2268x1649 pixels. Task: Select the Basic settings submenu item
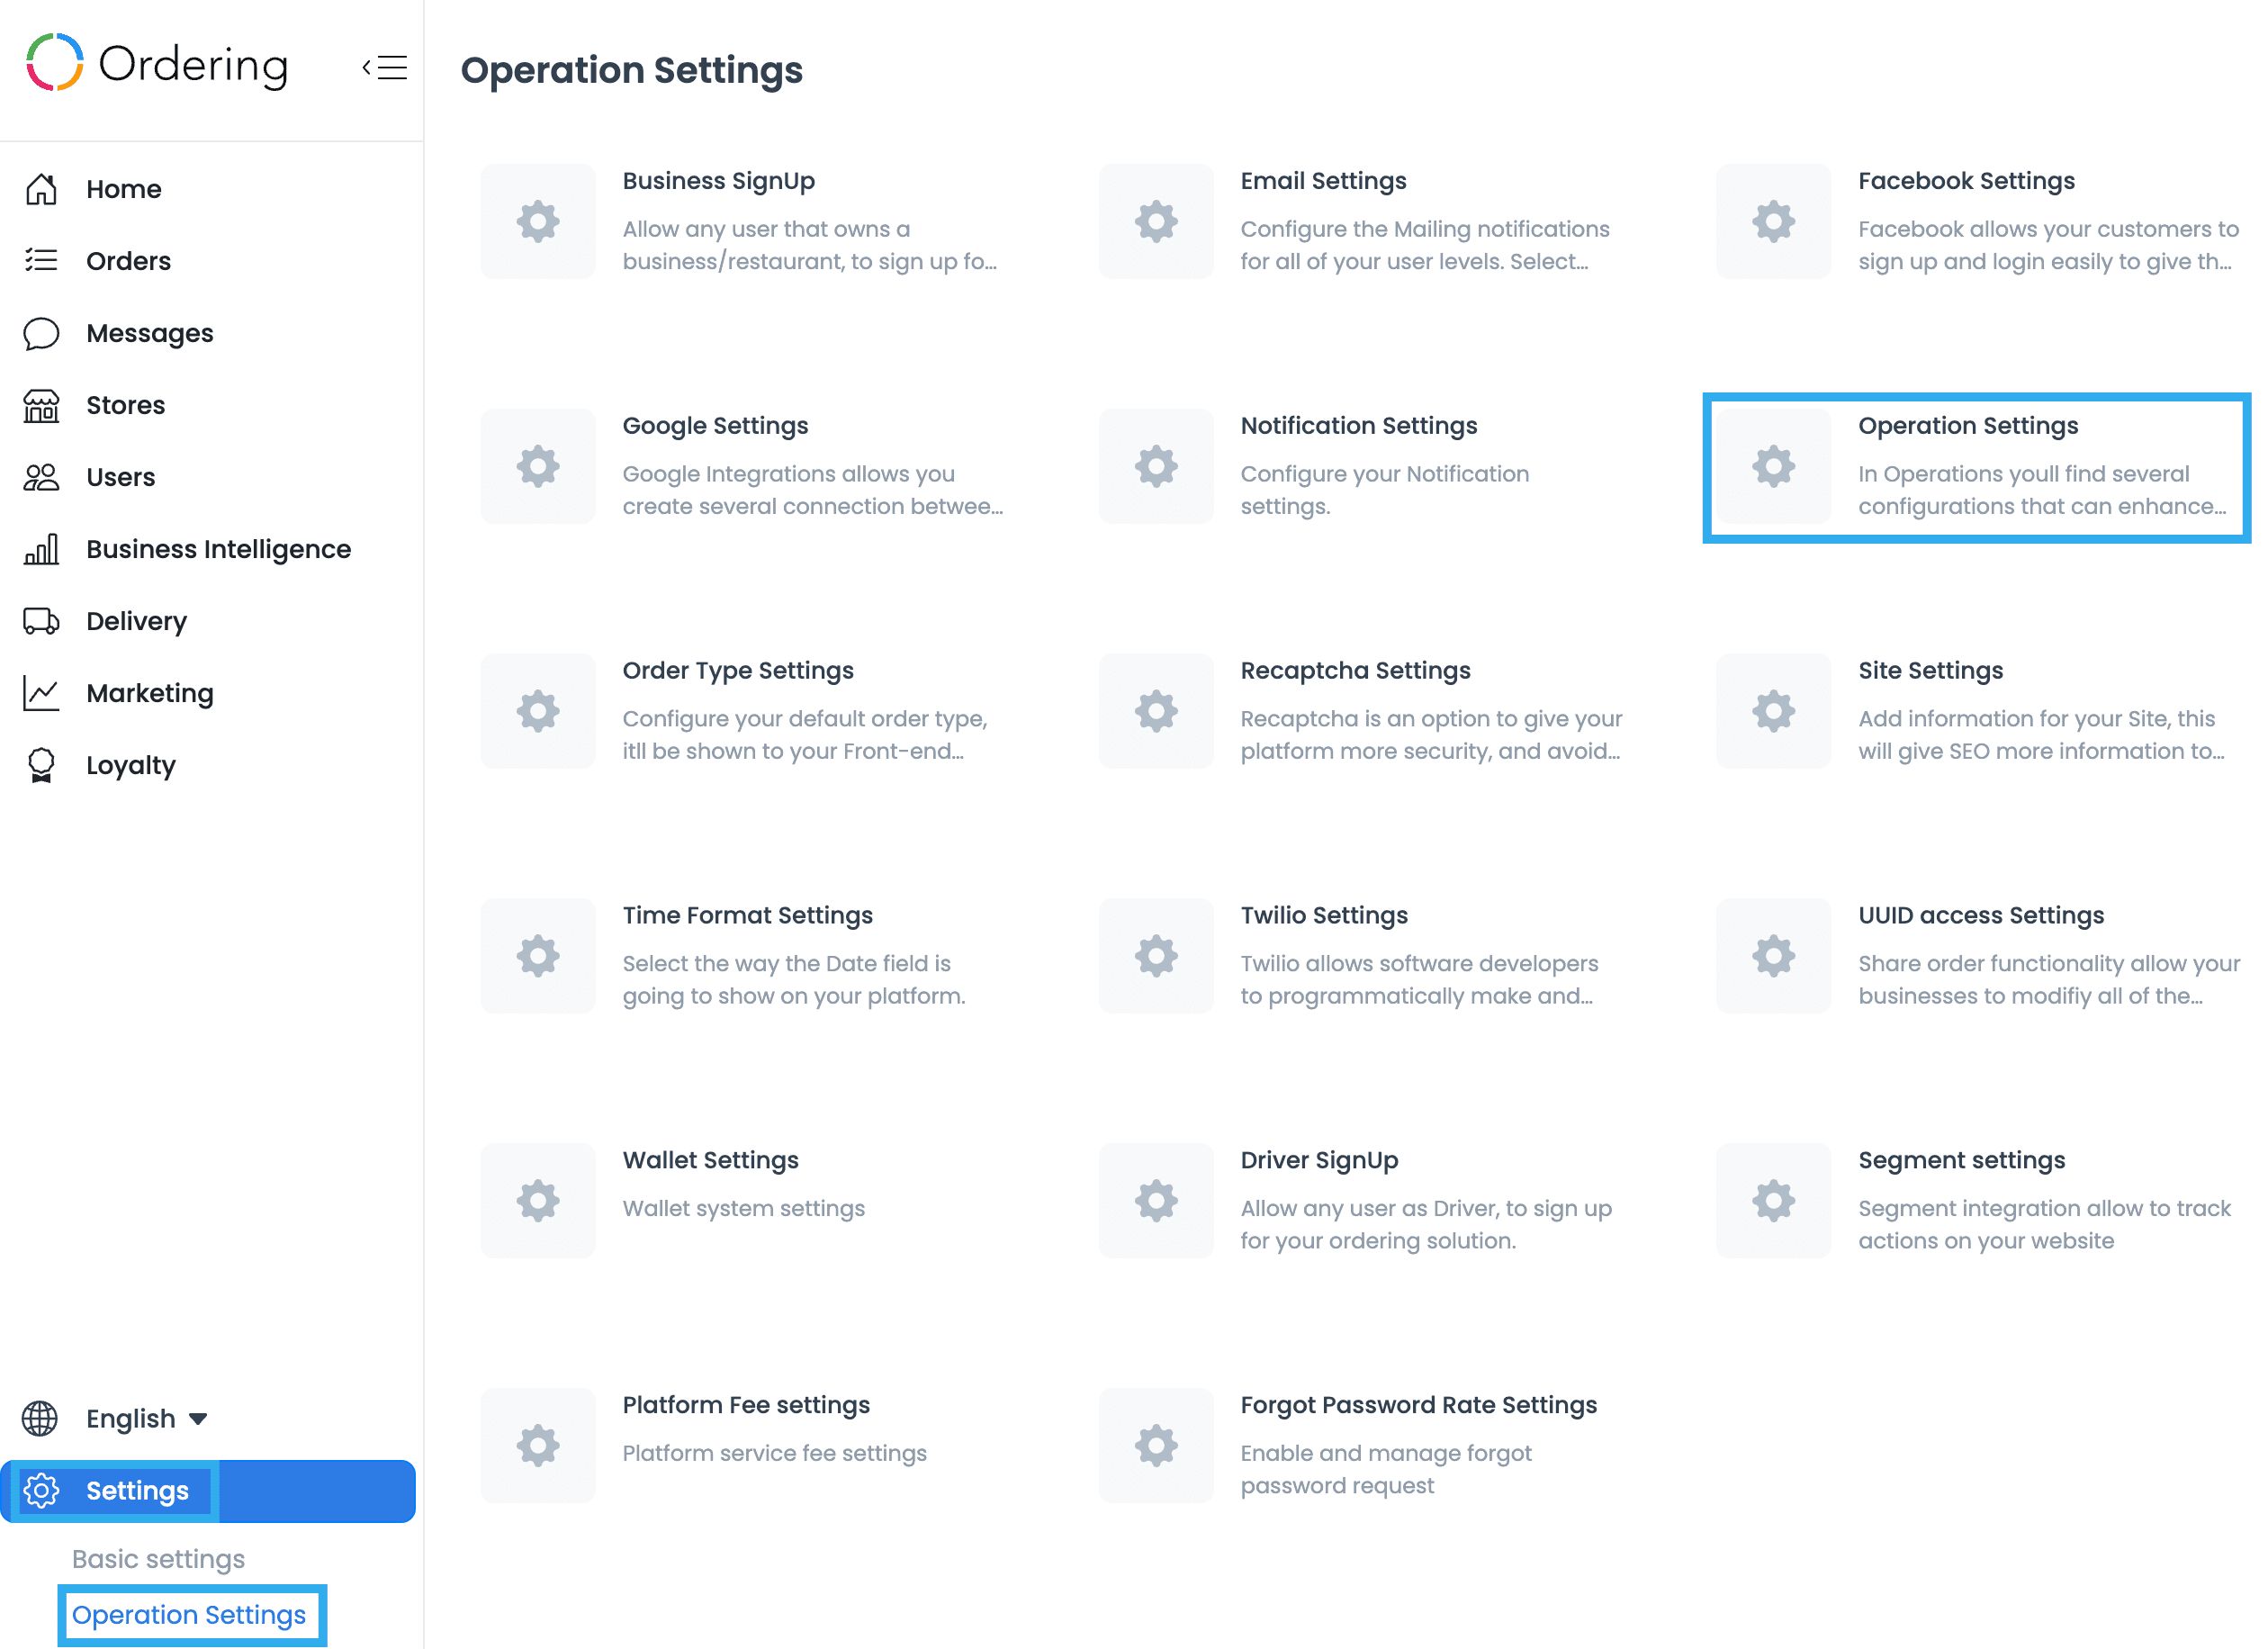point(158,1558)
